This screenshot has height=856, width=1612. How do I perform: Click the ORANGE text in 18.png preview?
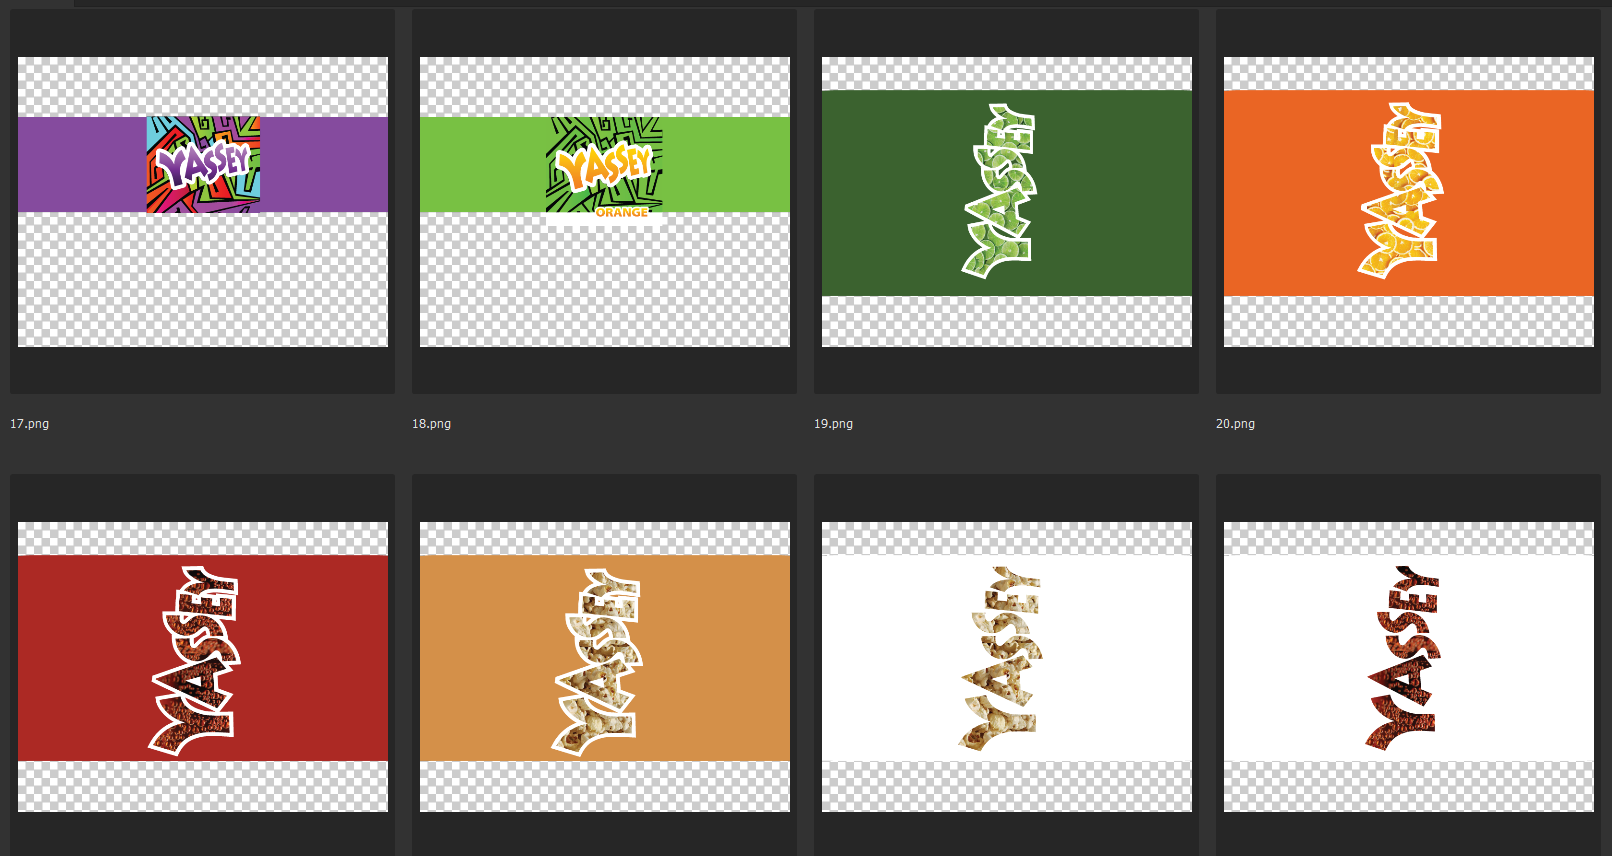pos(621,212)
